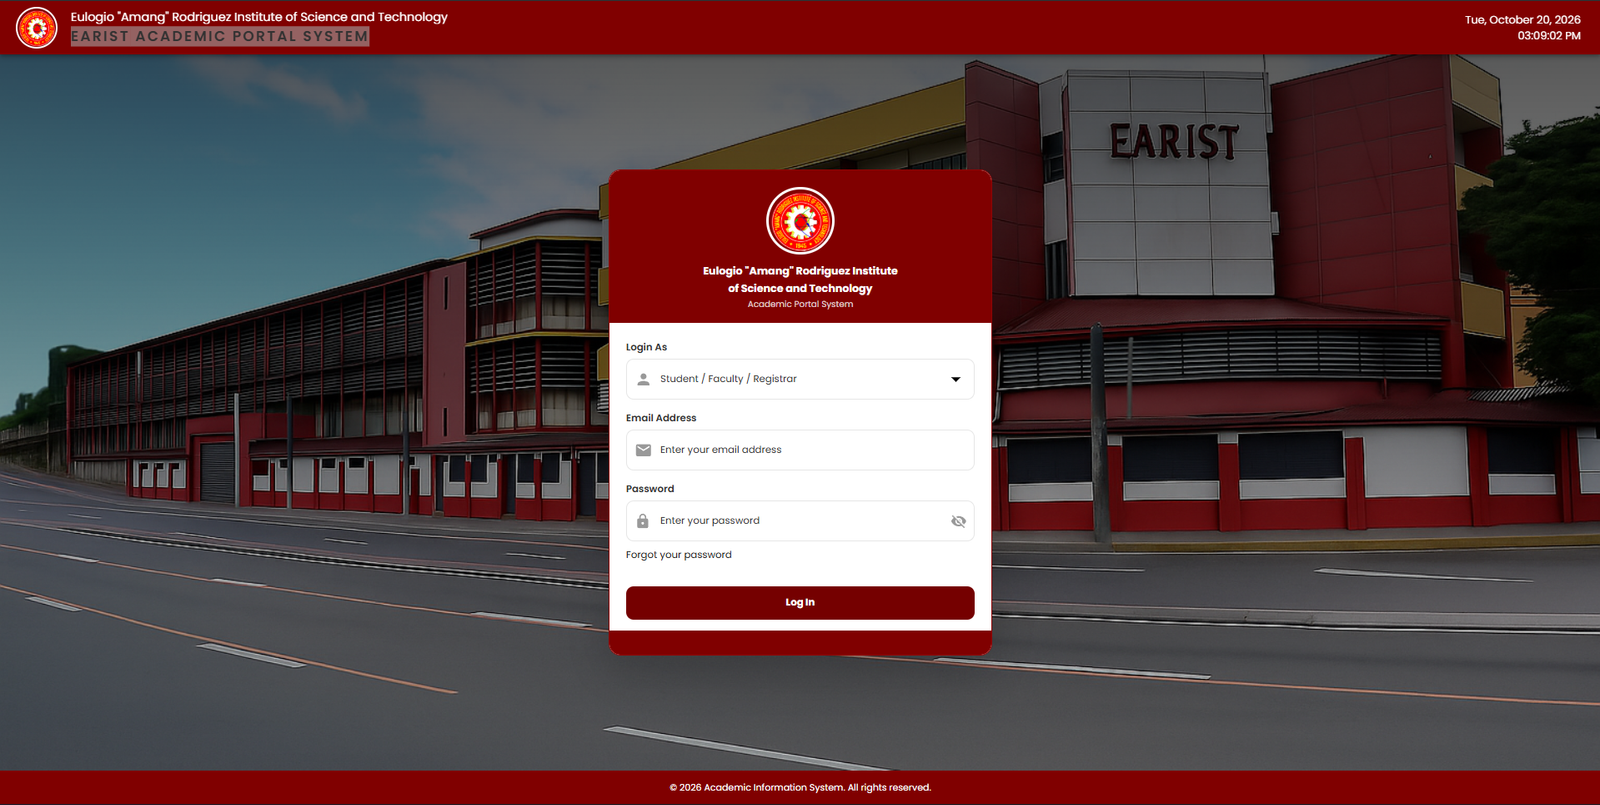Click the institute name in the top header
The height and width of the screenshot is (805, 1600).
[x=259, y=17]
